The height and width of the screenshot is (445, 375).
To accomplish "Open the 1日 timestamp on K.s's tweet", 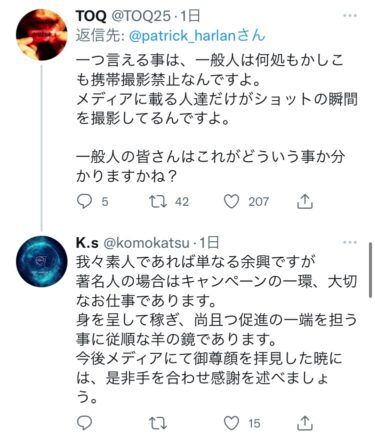I will [x=209, y=243].
